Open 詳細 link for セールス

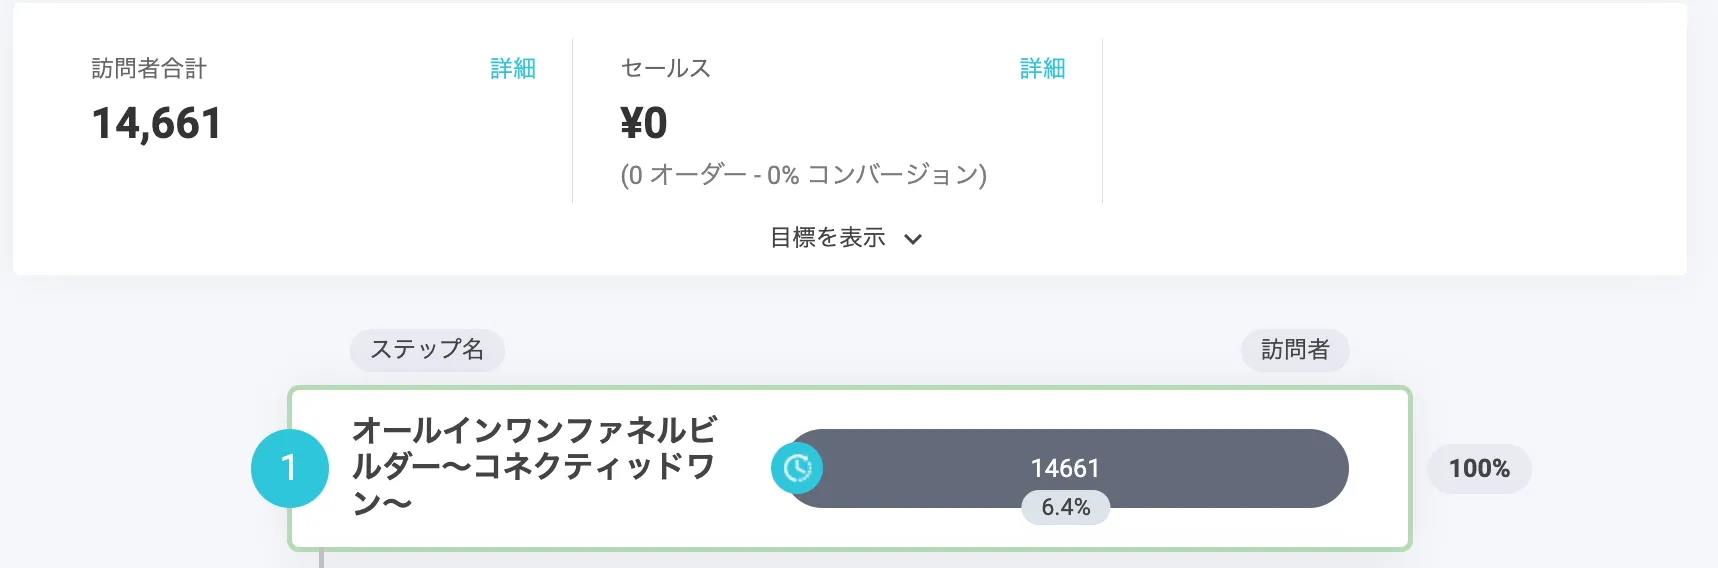click(x=1042, y=68)
